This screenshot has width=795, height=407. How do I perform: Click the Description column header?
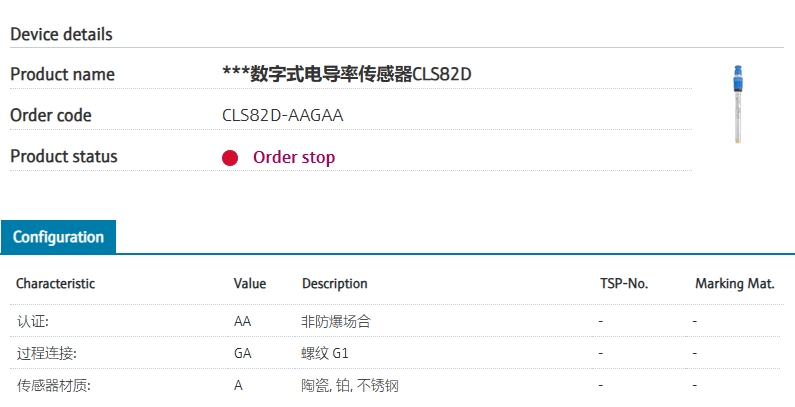pyautogui.click(x=335, y=283)
